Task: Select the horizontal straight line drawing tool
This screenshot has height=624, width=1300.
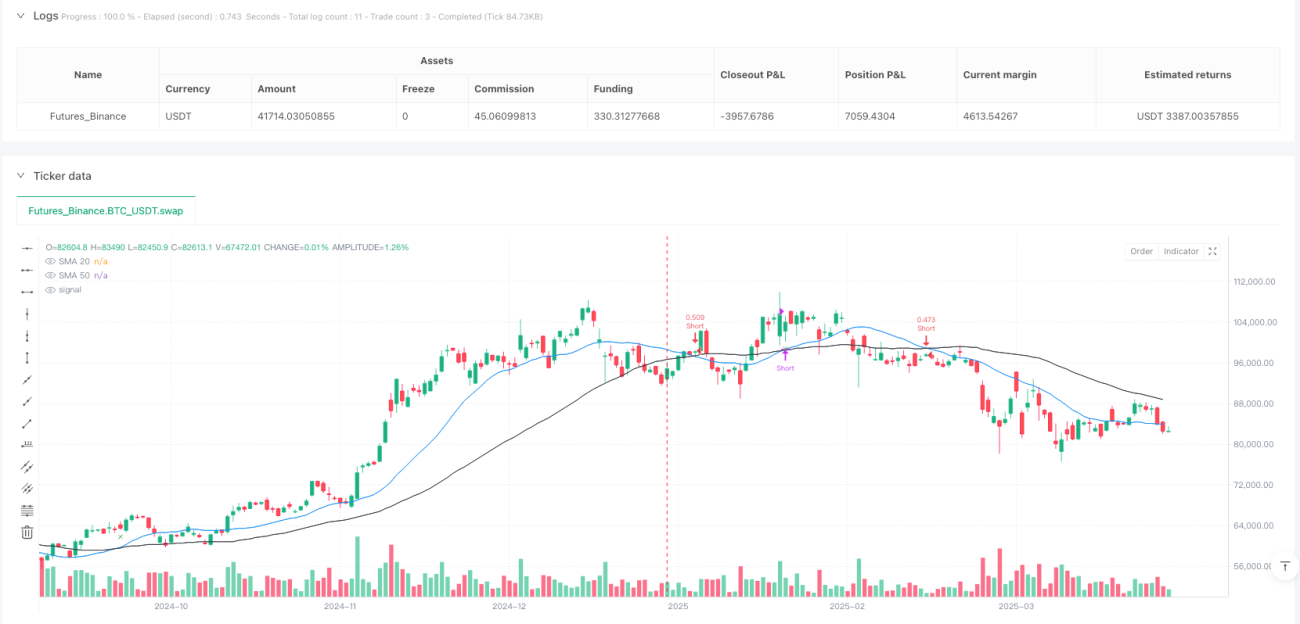Action: point(27,247)
